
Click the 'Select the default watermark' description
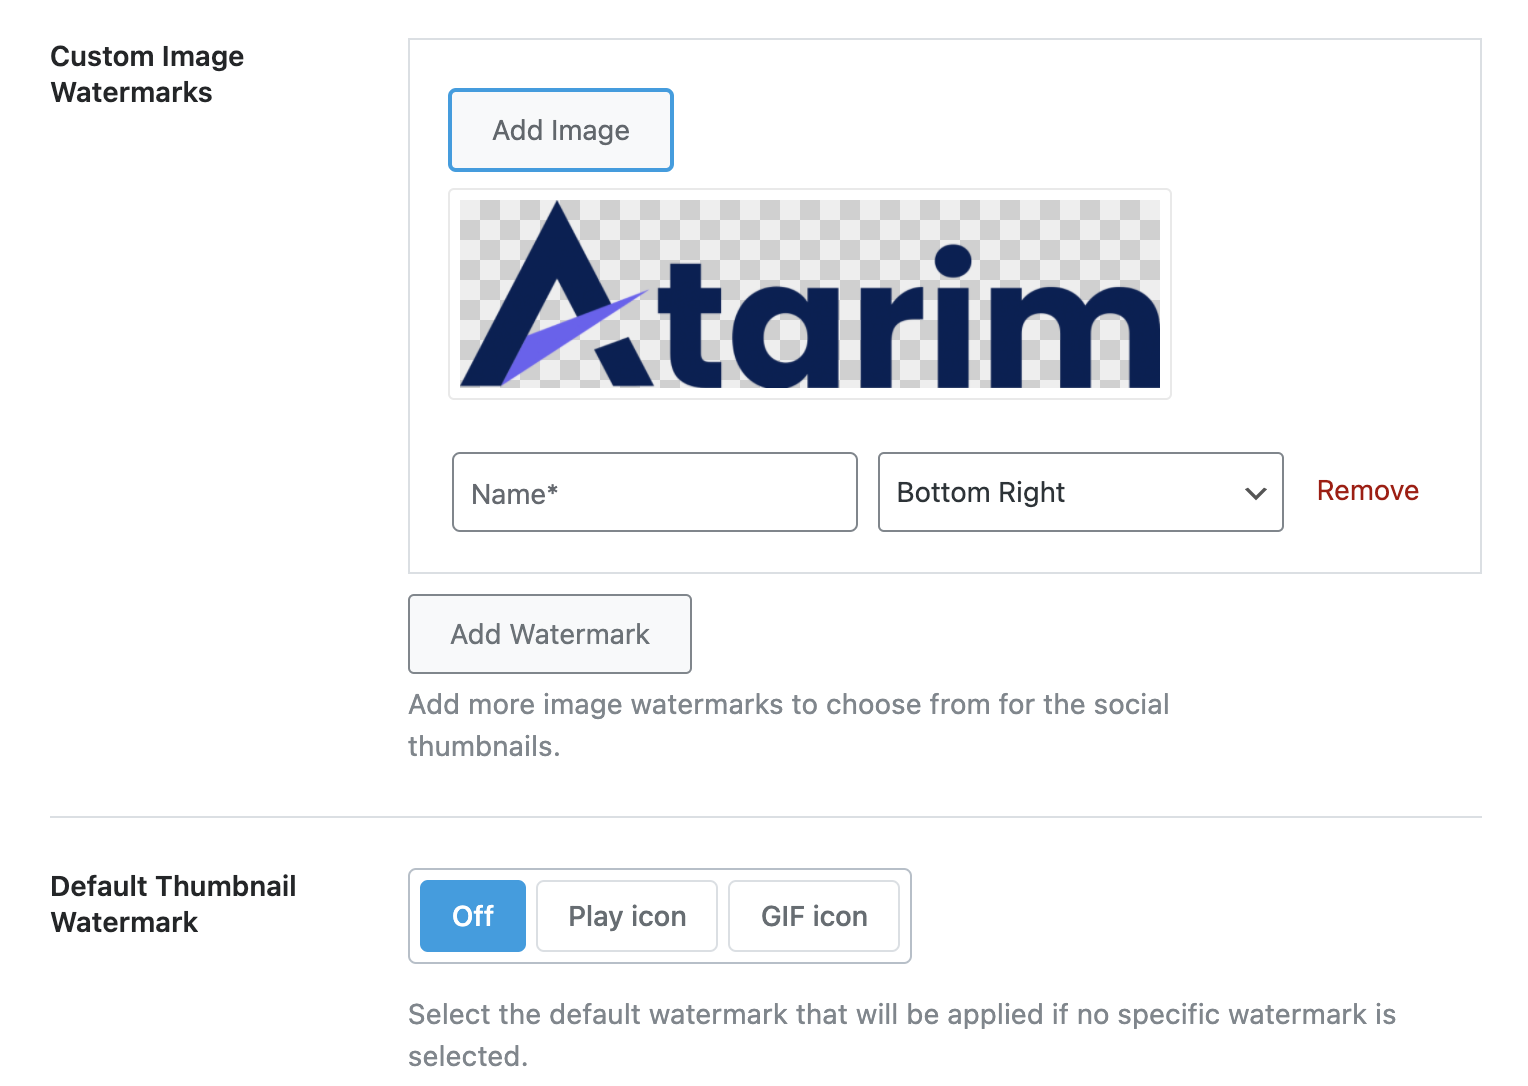(902, 1035)
